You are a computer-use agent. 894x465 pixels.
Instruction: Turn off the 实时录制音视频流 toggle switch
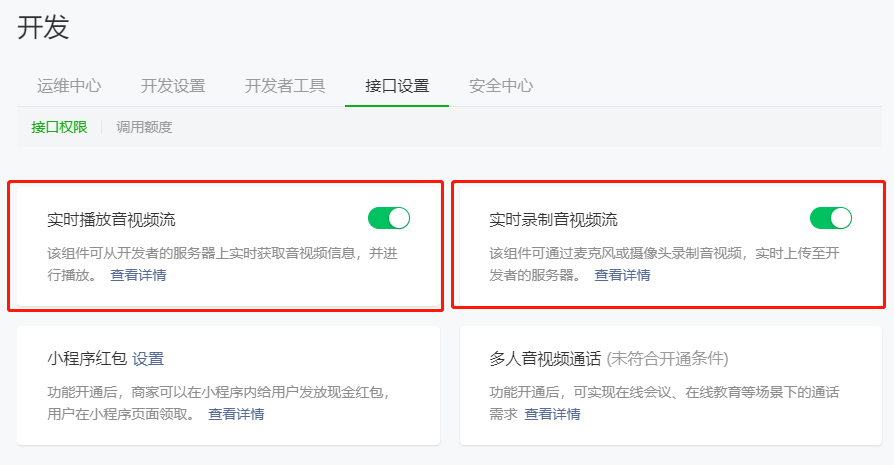[831, 218]
